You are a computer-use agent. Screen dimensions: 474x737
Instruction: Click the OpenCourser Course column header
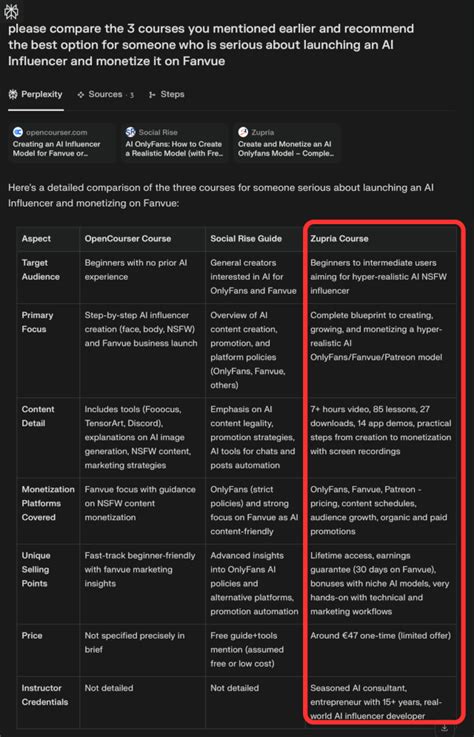click(128, 239)
